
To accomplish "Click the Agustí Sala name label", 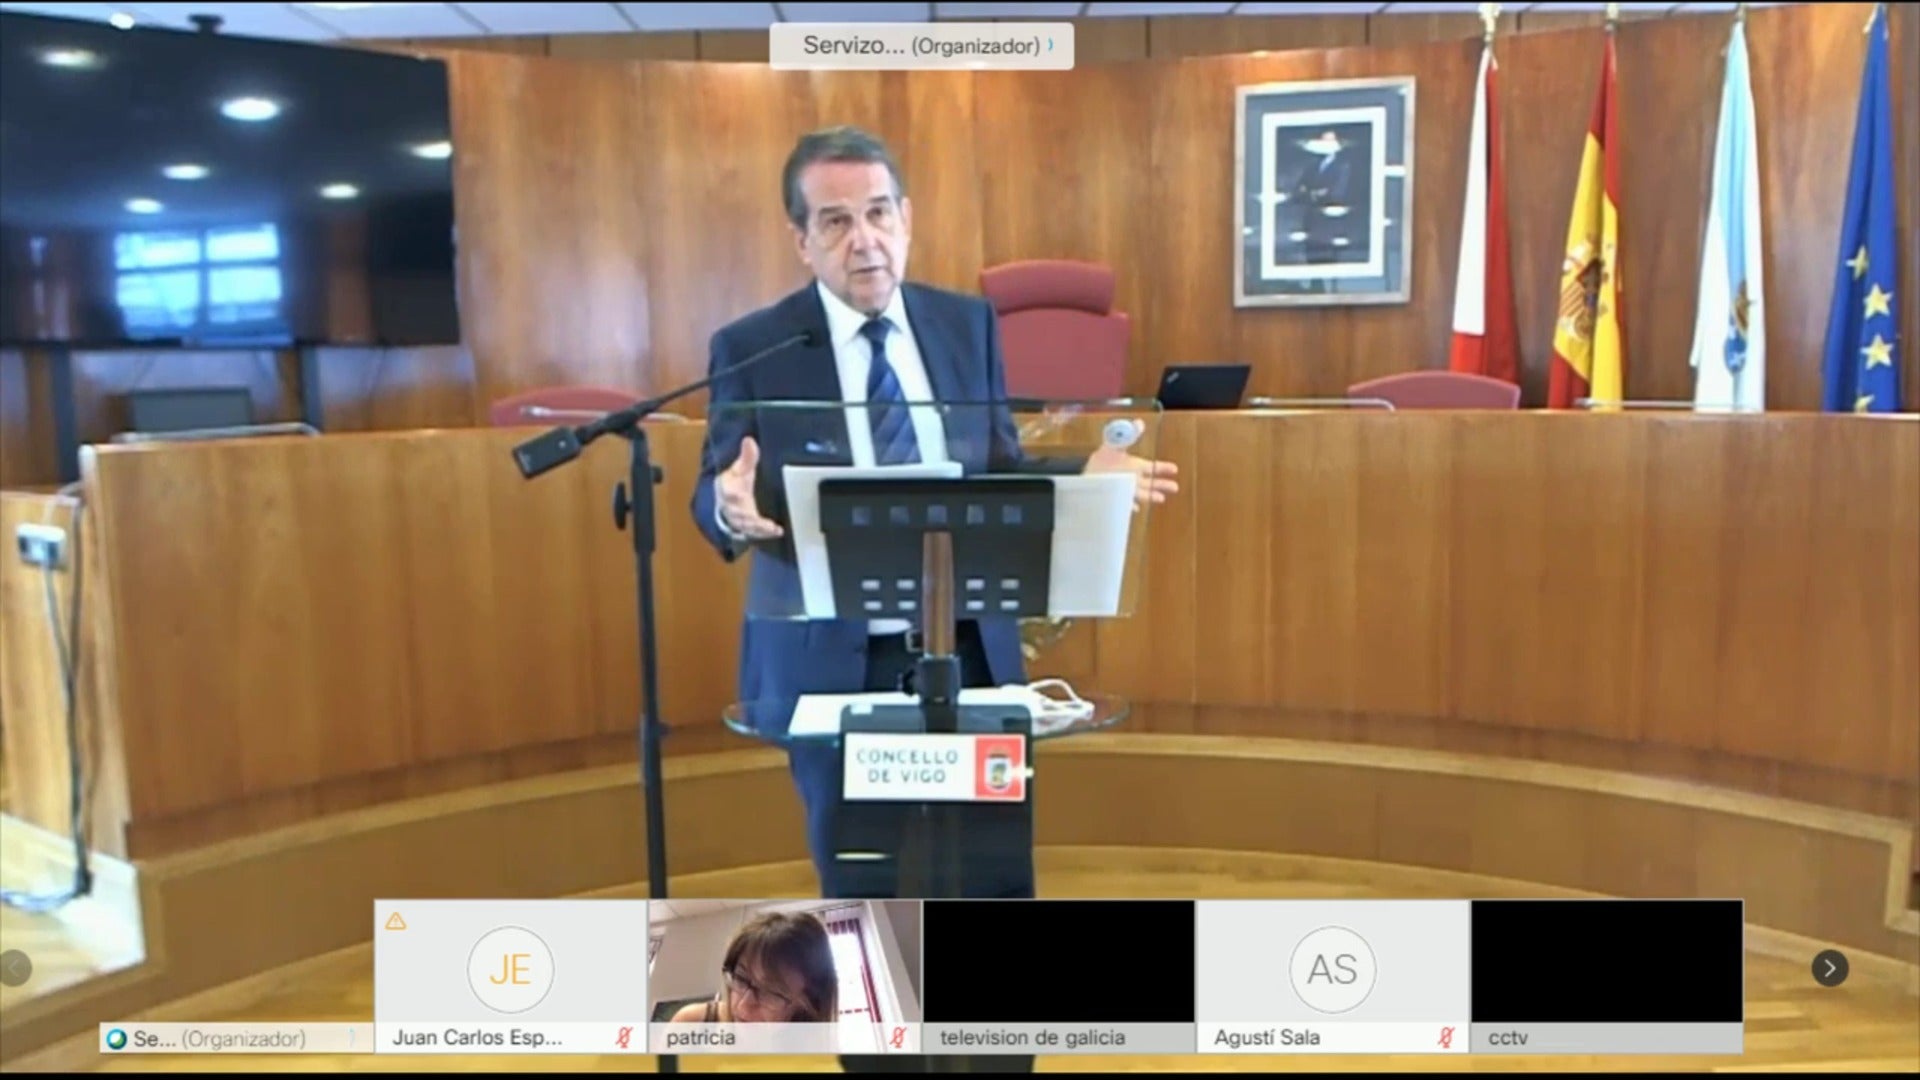I will [x=1266, y=1038].
